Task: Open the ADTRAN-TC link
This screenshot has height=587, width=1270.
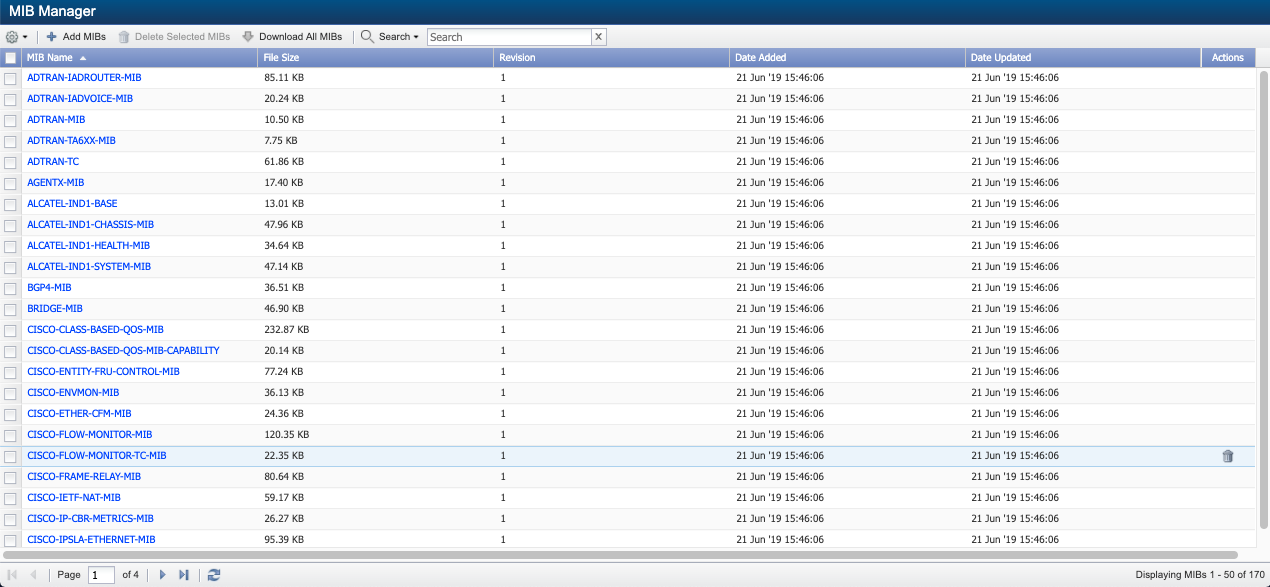Action: (53, 161)
